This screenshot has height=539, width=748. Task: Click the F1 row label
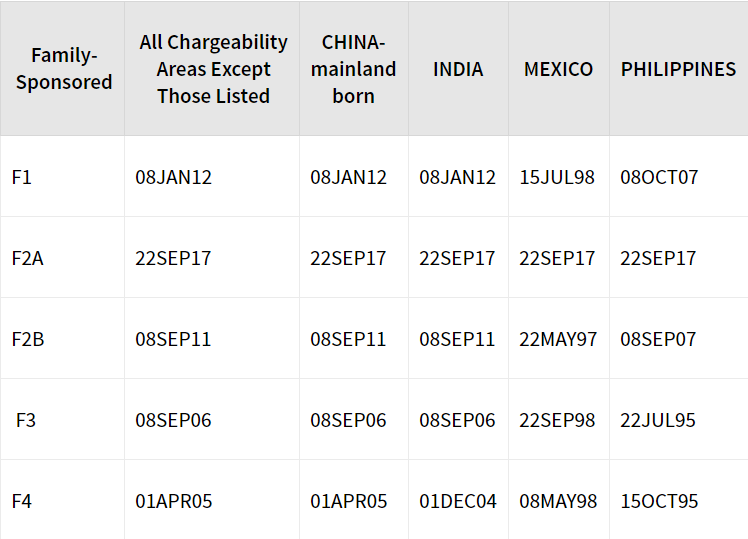(21, 177)
